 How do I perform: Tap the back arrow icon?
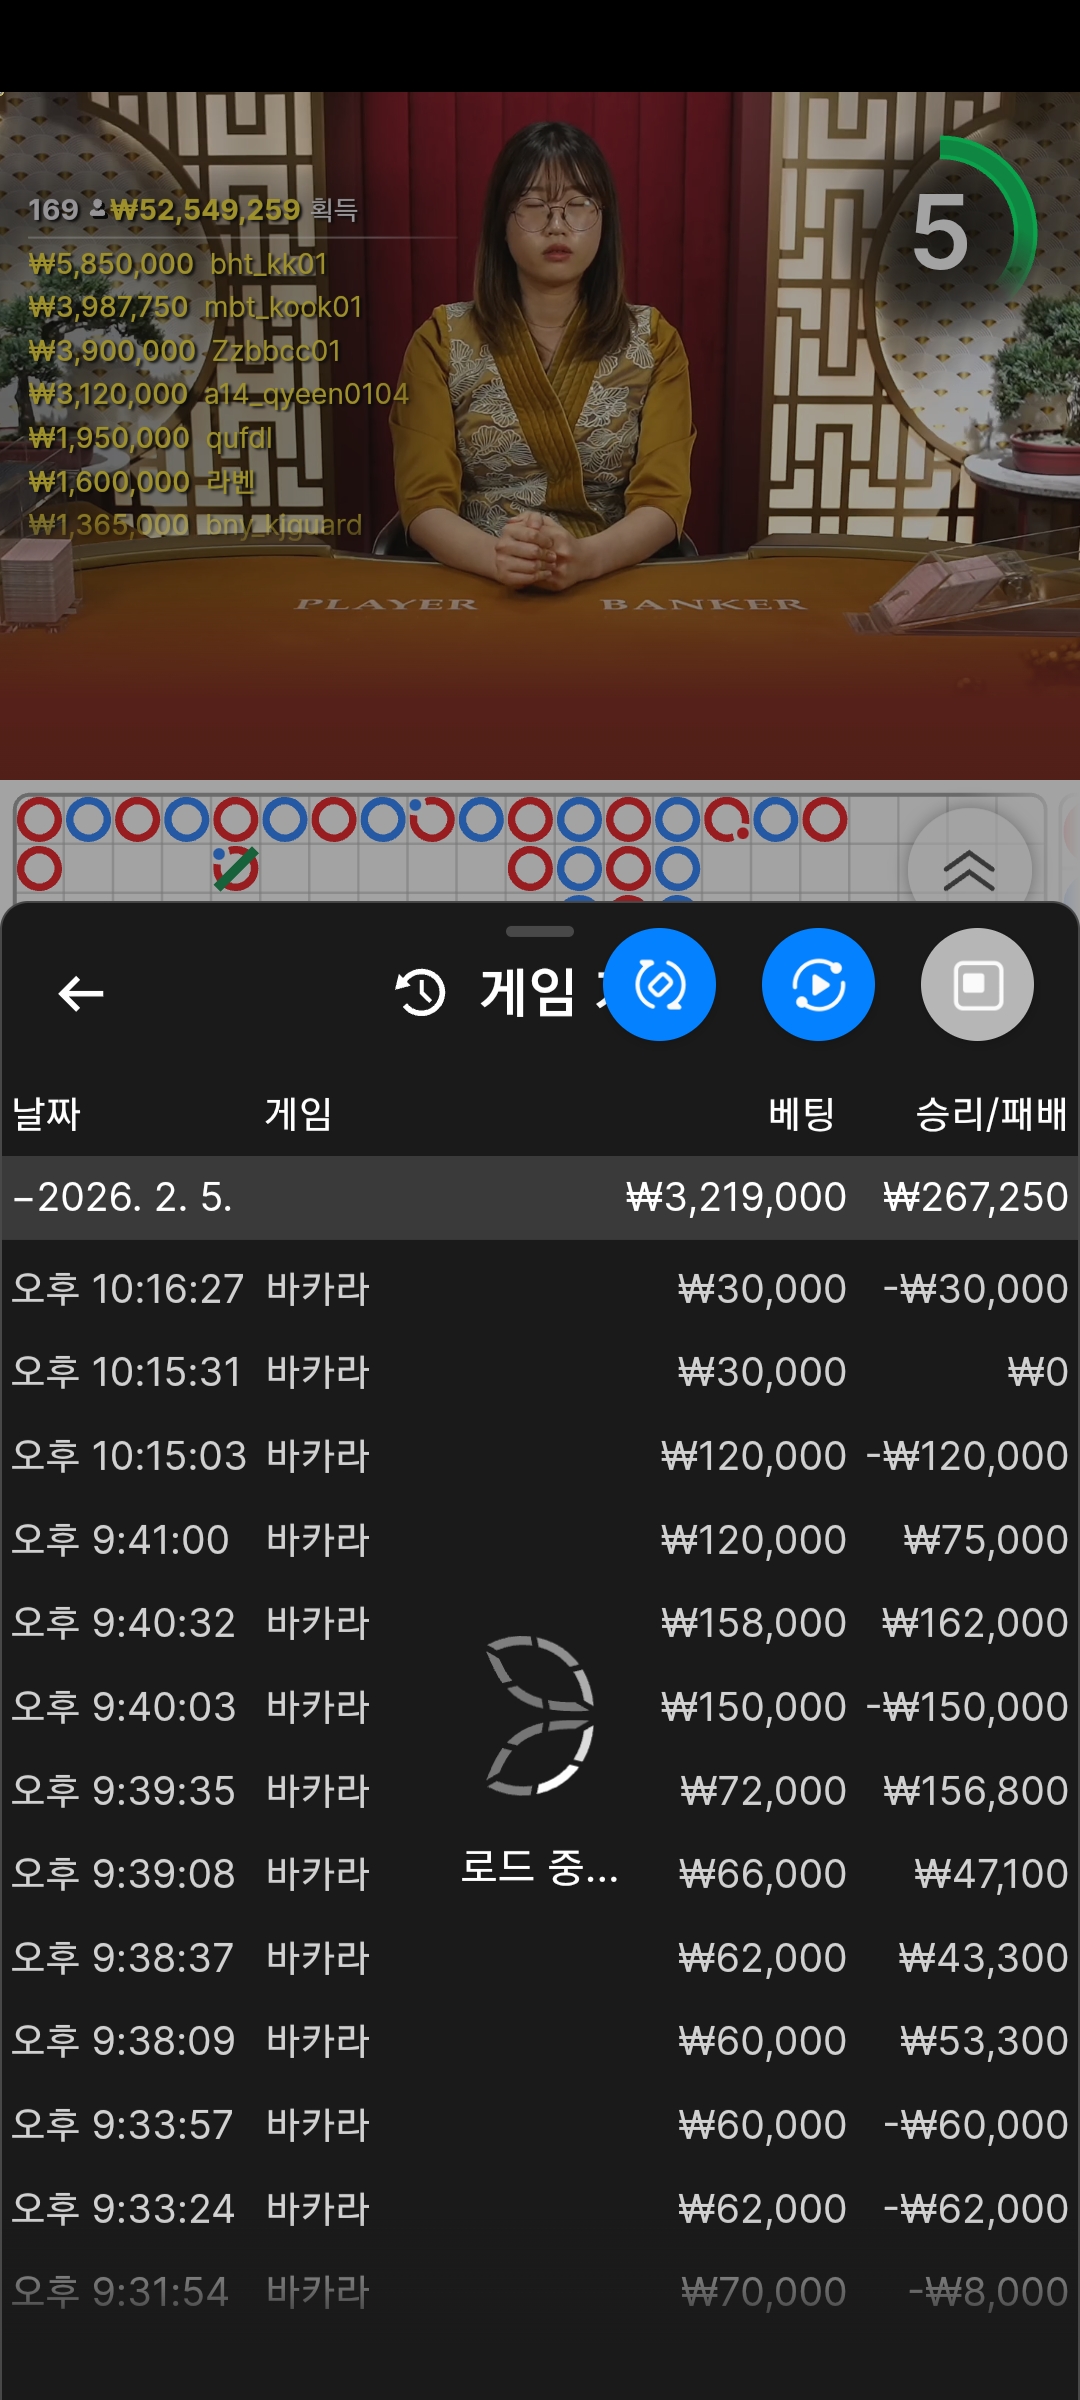point(81,993)
